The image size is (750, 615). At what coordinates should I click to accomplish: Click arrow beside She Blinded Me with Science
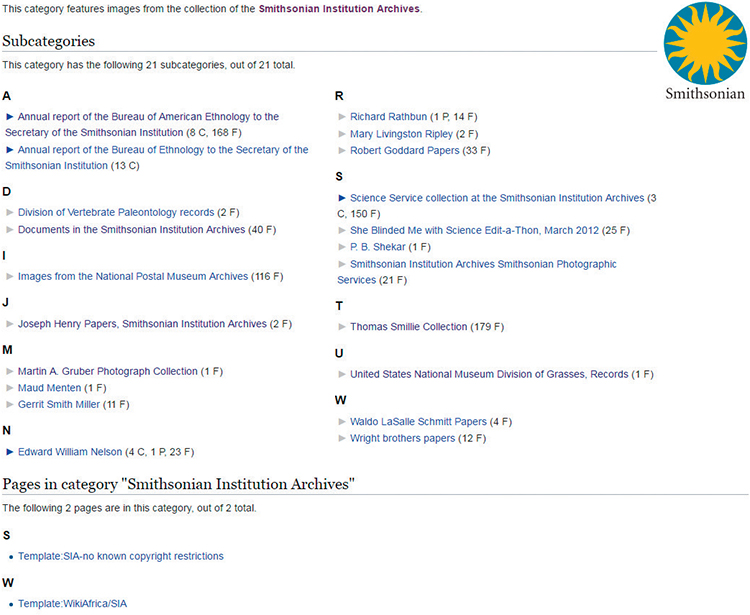[x=342, y=231]
